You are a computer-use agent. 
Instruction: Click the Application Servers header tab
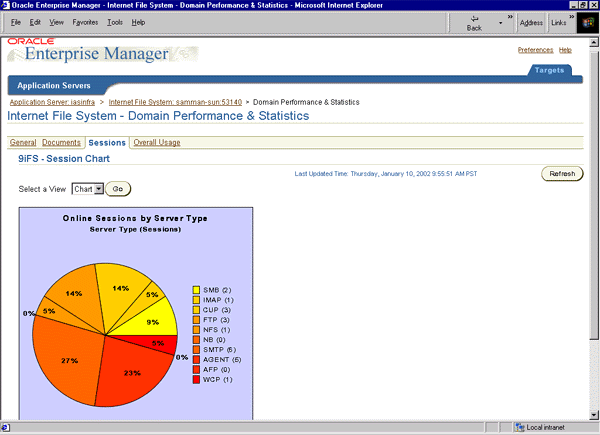click(x=54, y=86)
